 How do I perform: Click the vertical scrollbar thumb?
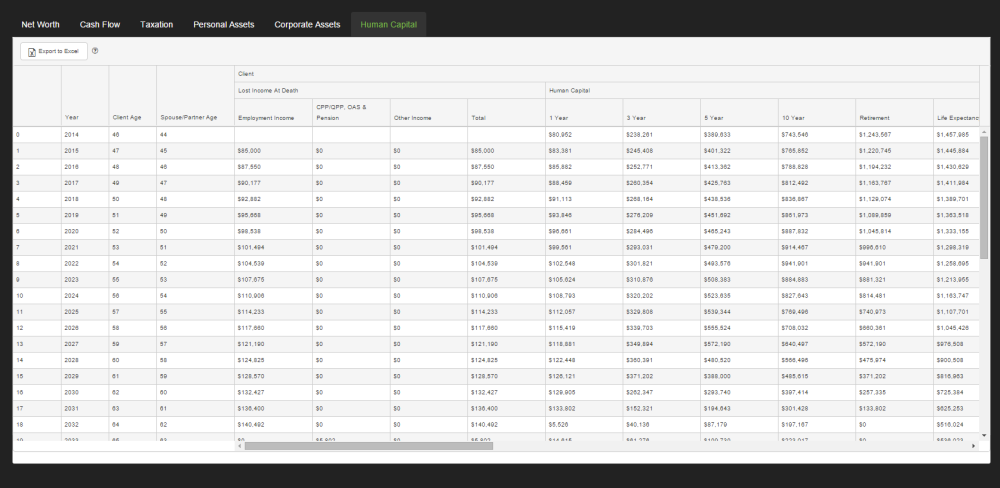click(x=983, y=195)
